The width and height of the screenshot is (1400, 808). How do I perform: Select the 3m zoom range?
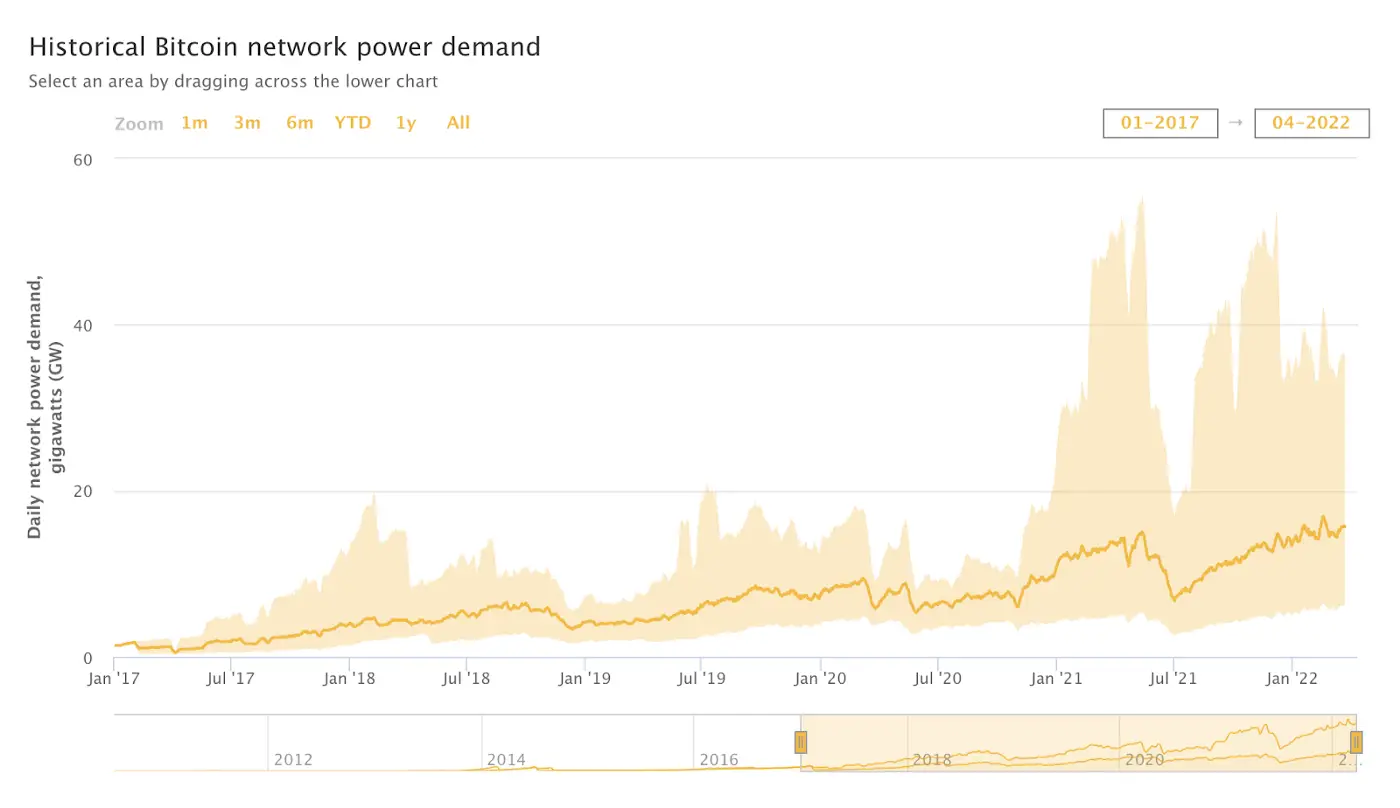247,123
